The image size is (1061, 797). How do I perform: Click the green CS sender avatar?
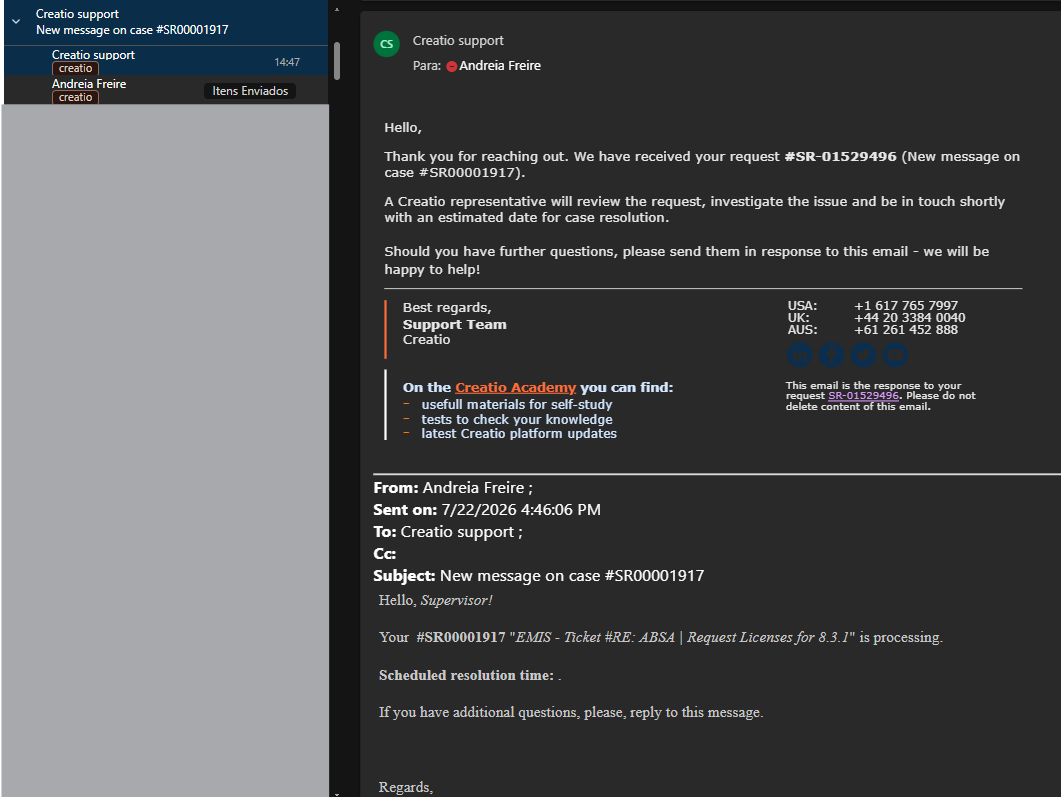(x=386, y=44)
